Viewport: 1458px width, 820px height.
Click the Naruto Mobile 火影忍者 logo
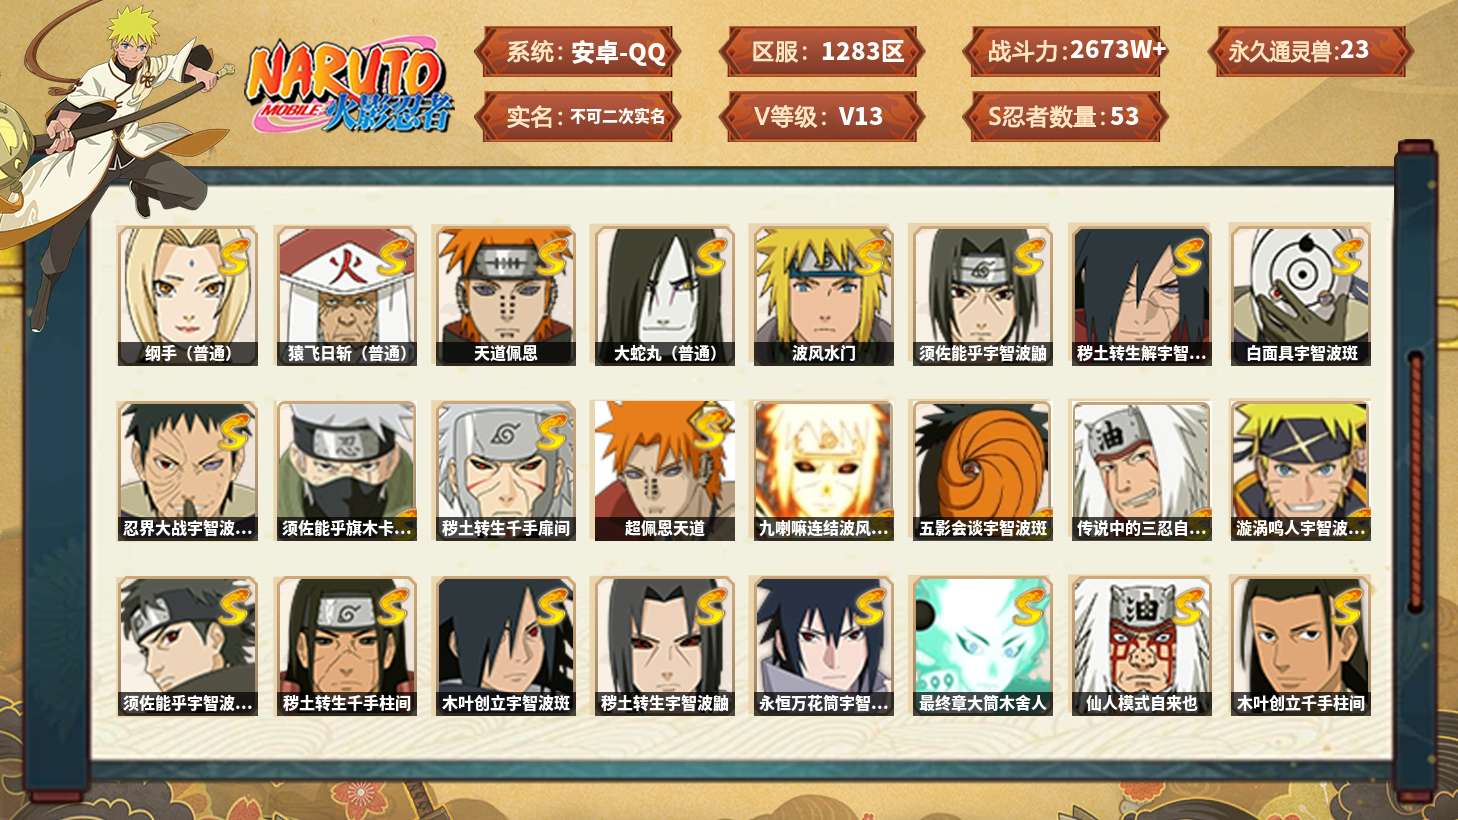tap(350, 86)
